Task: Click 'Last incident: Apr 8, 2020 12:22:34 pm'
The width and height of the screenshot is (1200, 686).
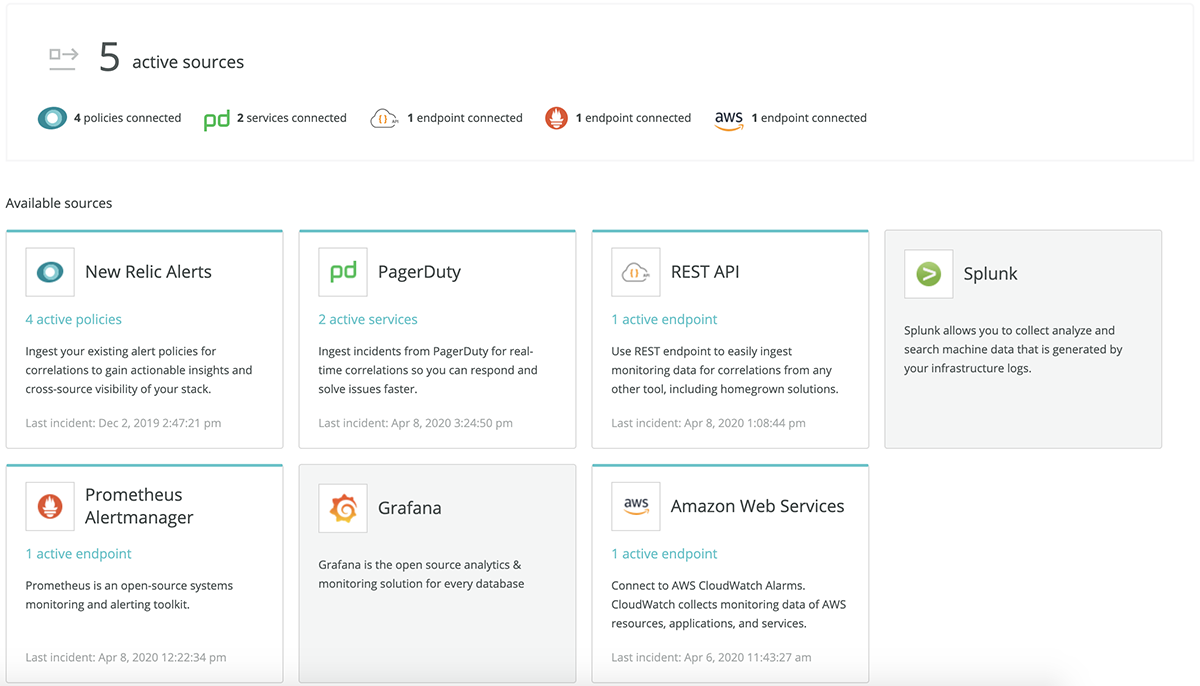Action: [126, 657]
